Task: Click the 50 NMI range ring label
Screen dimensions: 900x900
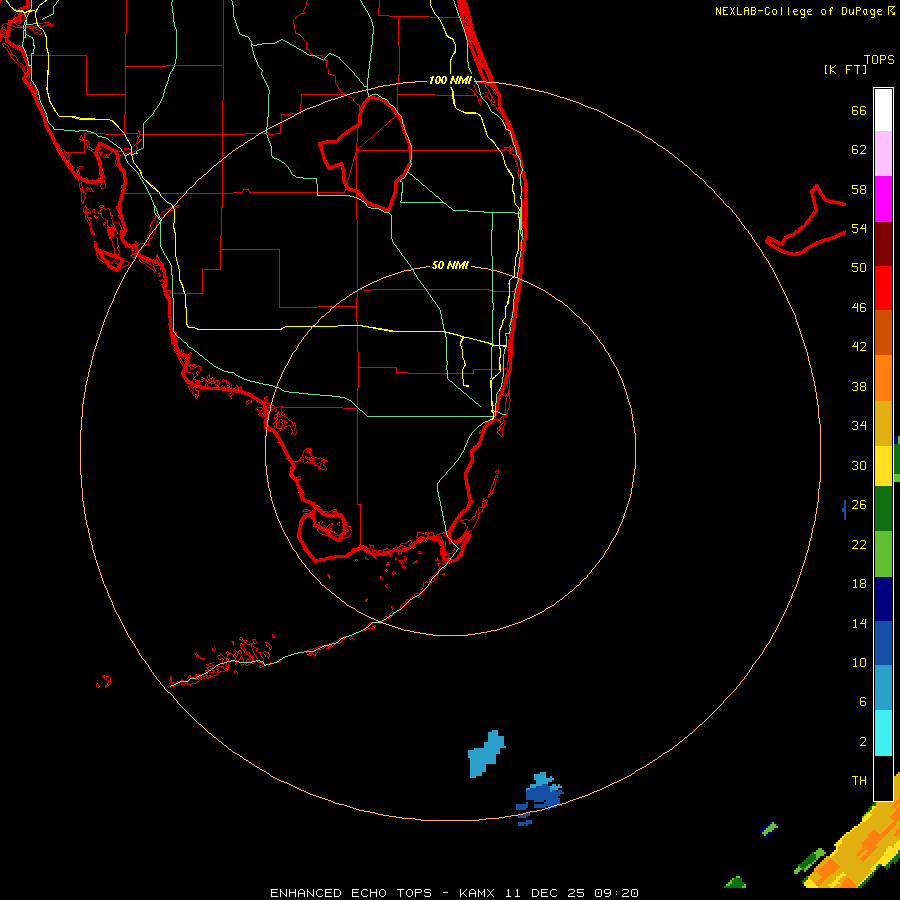Action: [450, 265]
